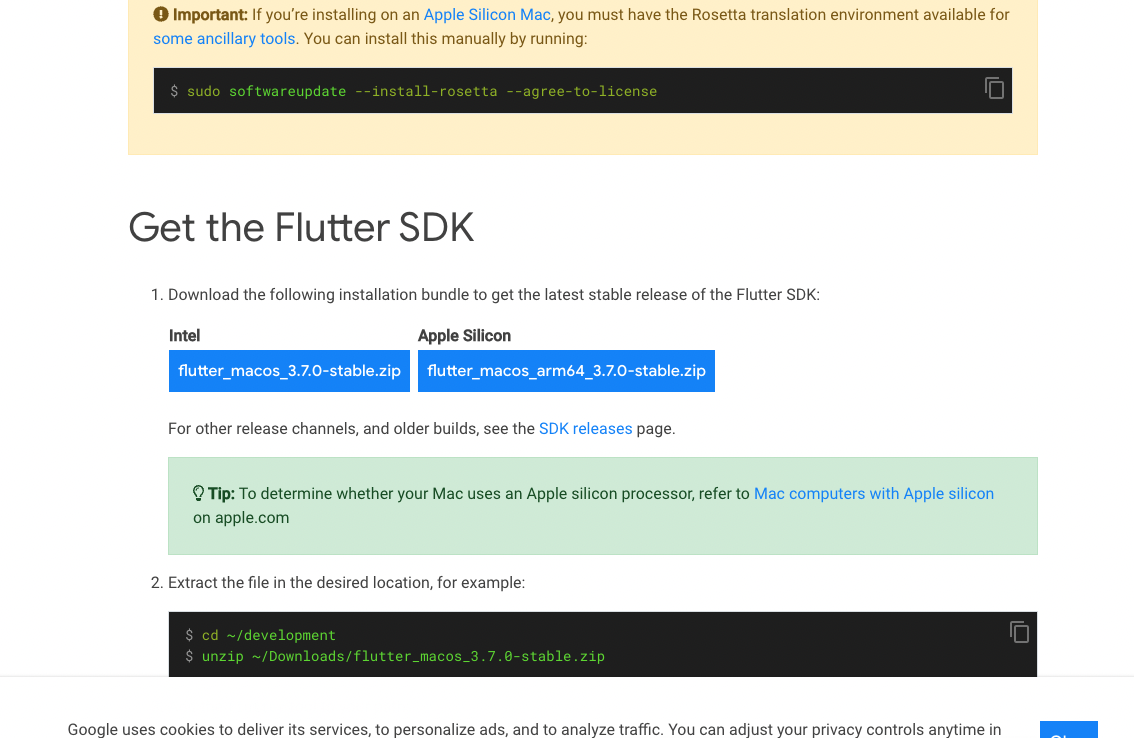1134x738 pixels.
Task: Click the Google cookies notice text
Action: [534, 729]
